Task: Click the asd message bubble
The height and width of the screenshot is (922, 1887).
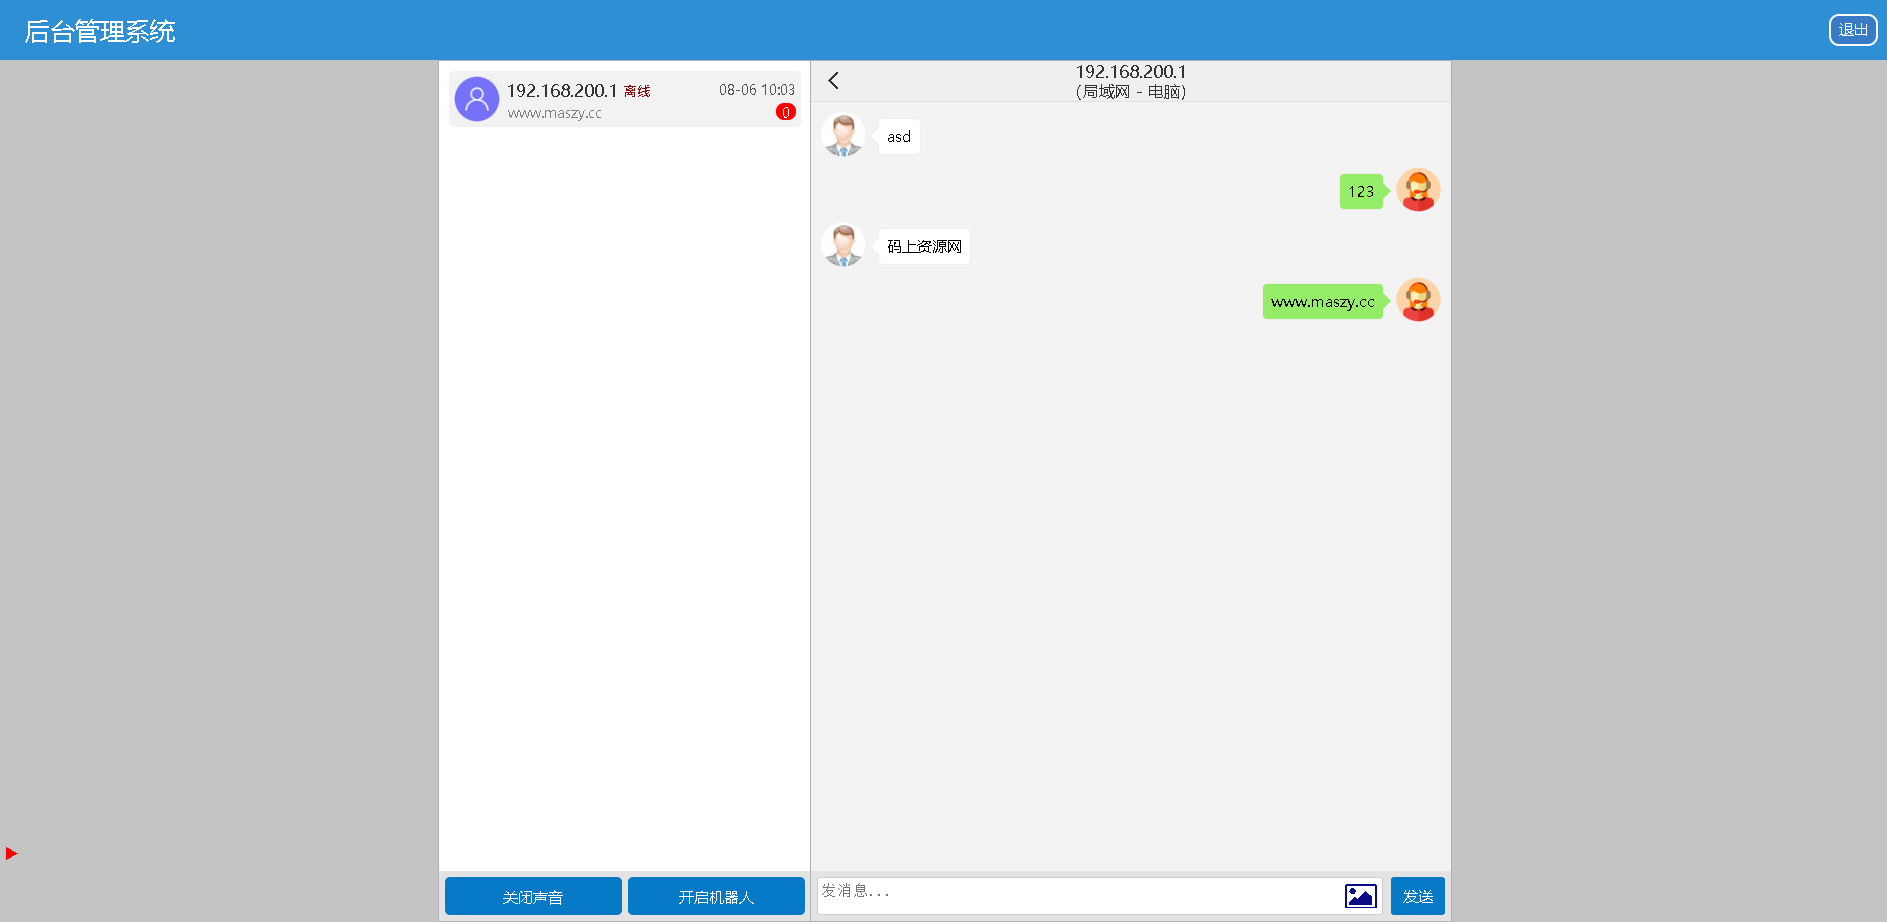Action: point(899,137)
